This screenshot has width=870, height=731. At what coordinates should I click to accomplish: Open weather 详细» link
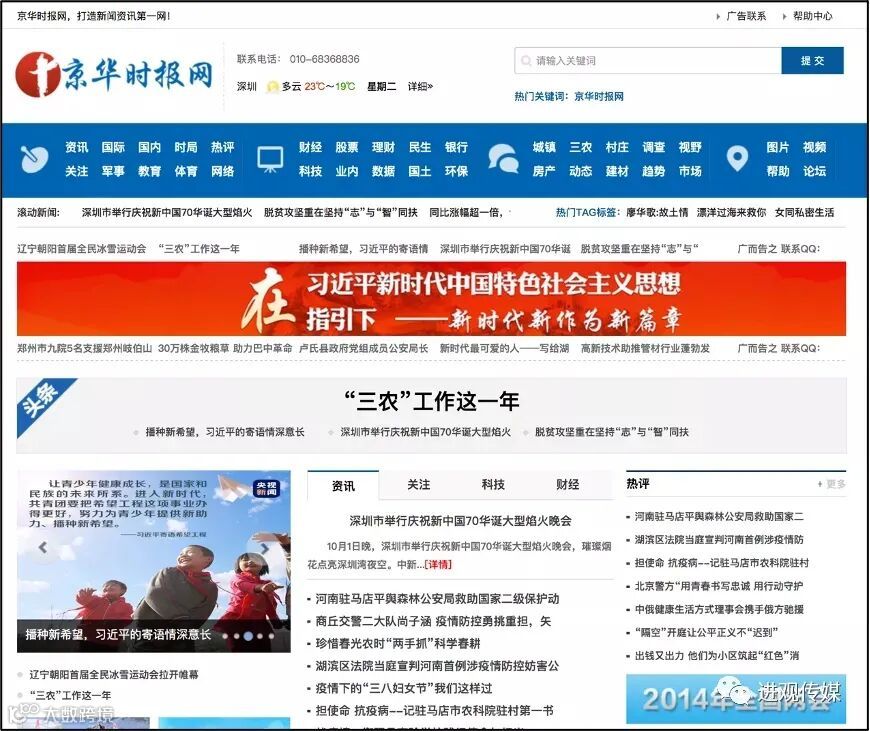click(x=420, y=87)
